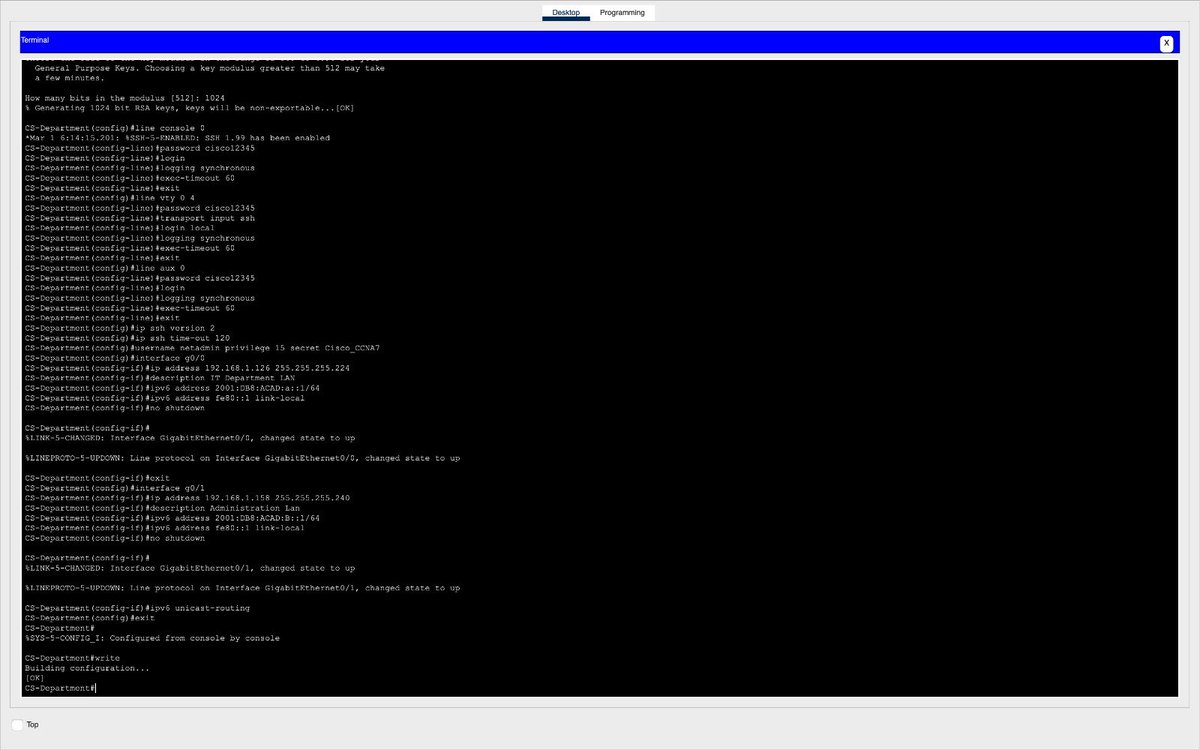The height and width of the screenshot is (750, 1200).
Task: Click the 'line console 0' command line
Action: 115,128
